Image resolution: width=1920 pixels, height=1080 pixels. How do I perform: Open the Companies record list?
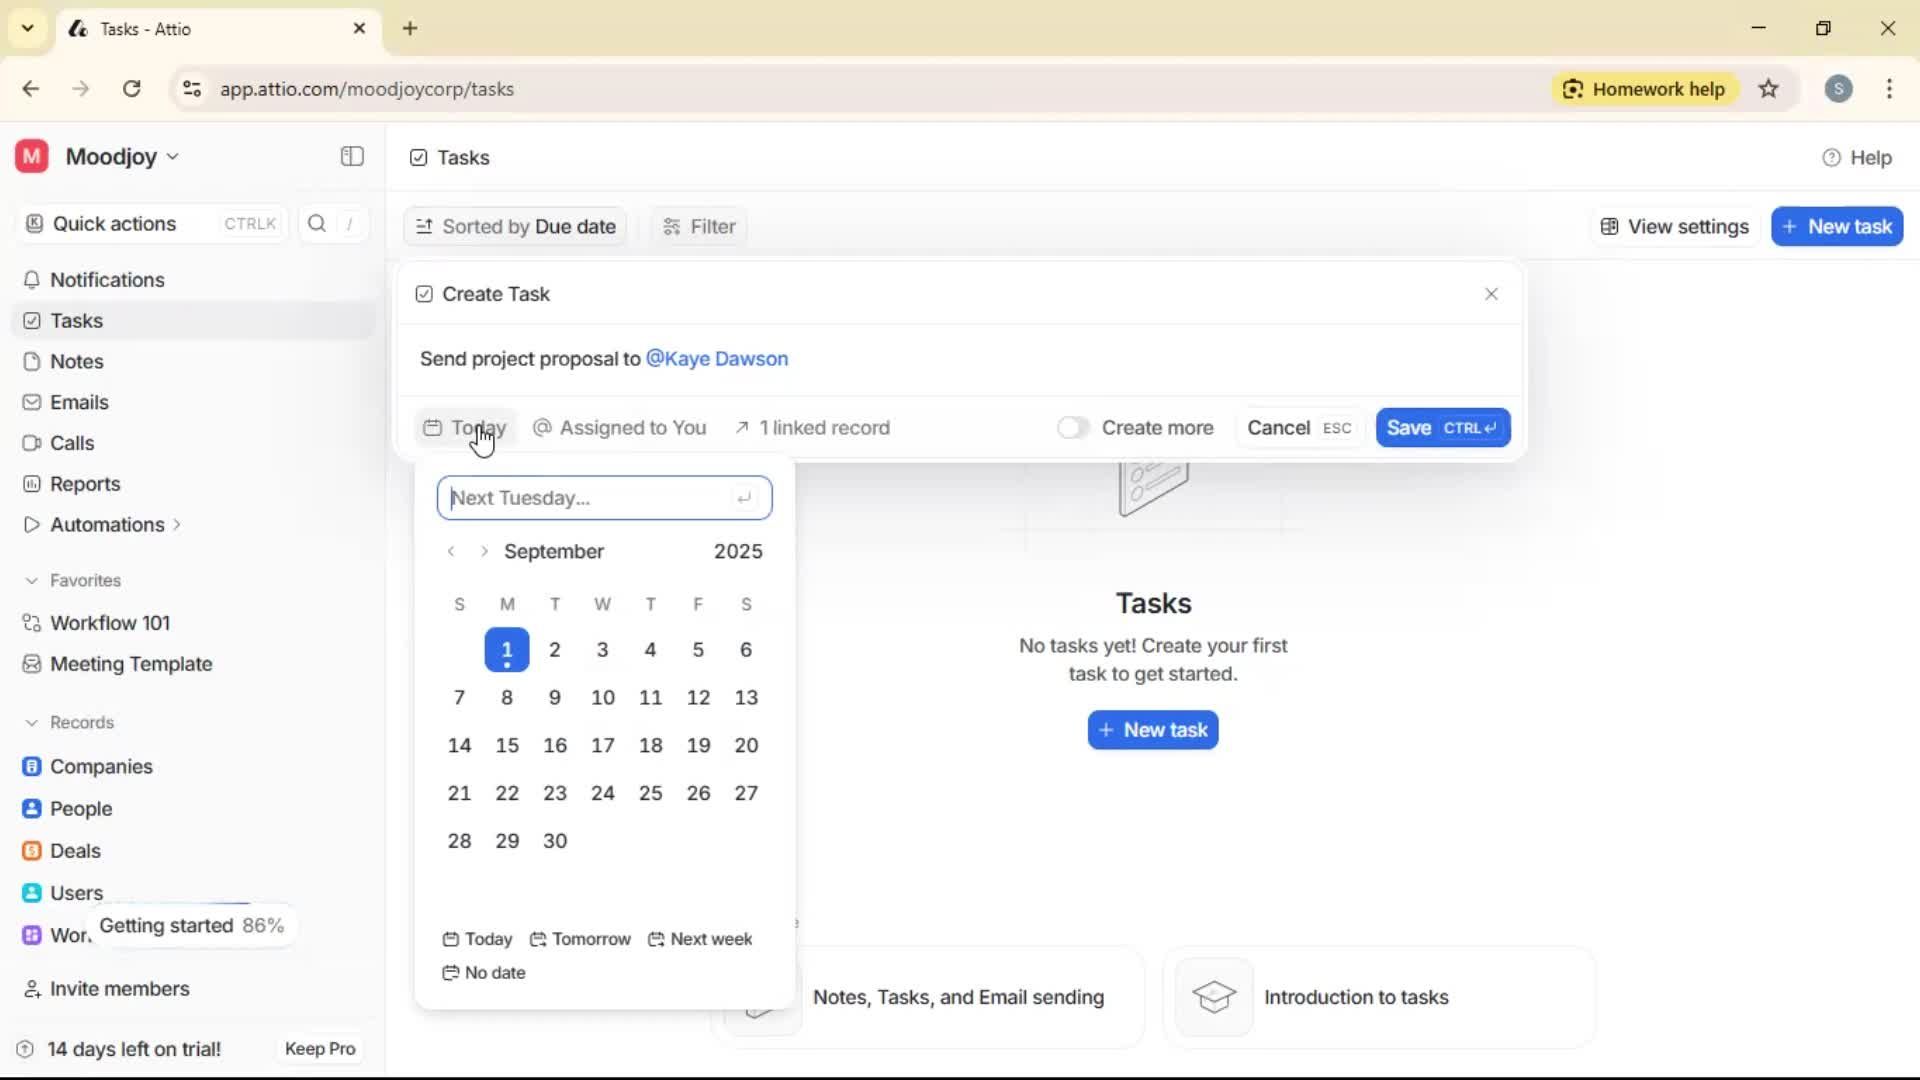[100, 767]
